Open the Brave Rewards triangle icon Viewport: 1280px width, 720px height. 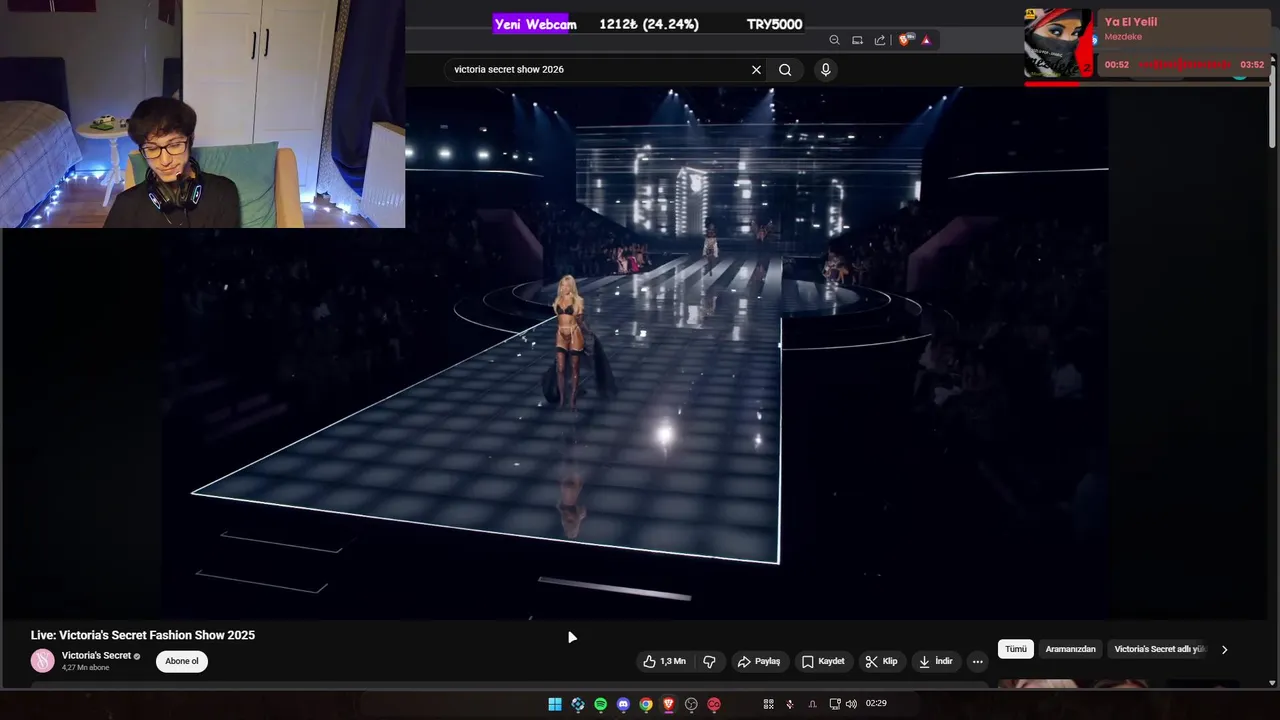pyautogui.click(x=926, y=40)
